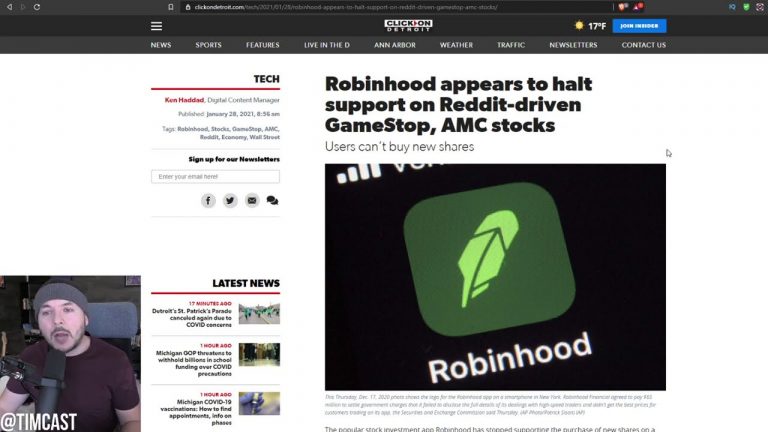768x432 pixels.
Task: Bookmark this page icon in address bar
Action: 170,7
